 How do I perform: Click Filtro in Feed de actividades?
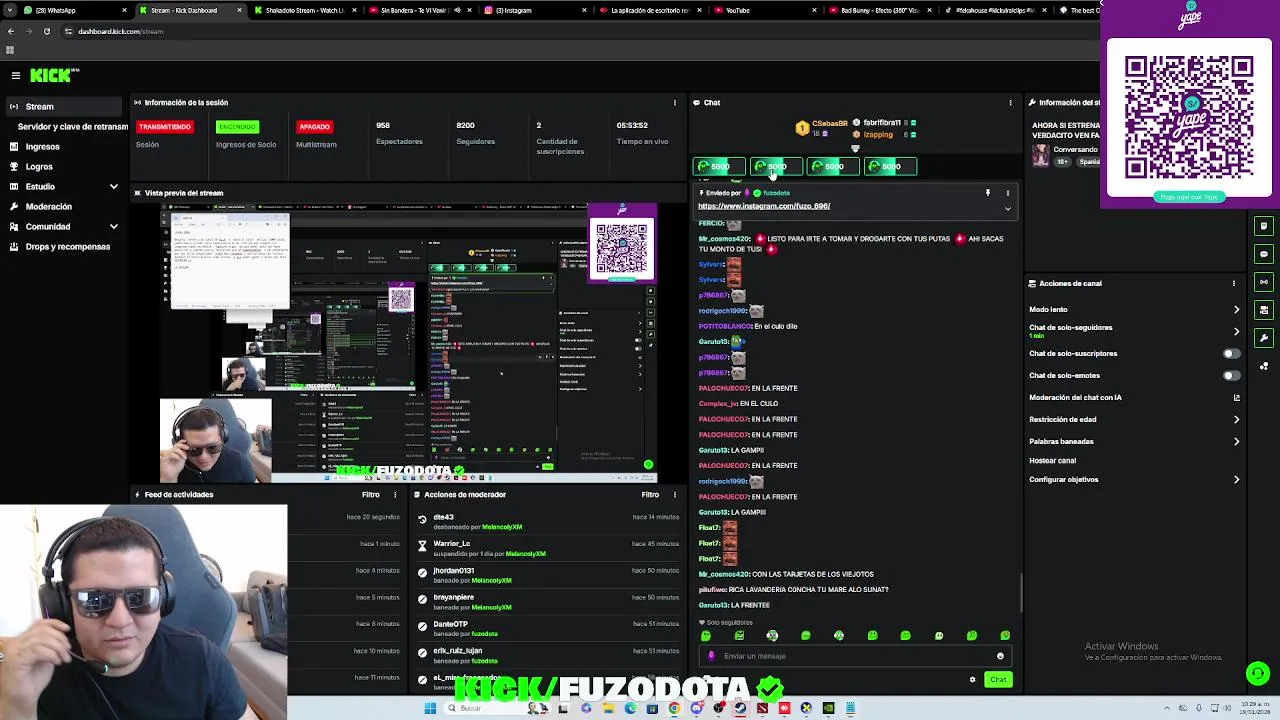coord(371,494)
